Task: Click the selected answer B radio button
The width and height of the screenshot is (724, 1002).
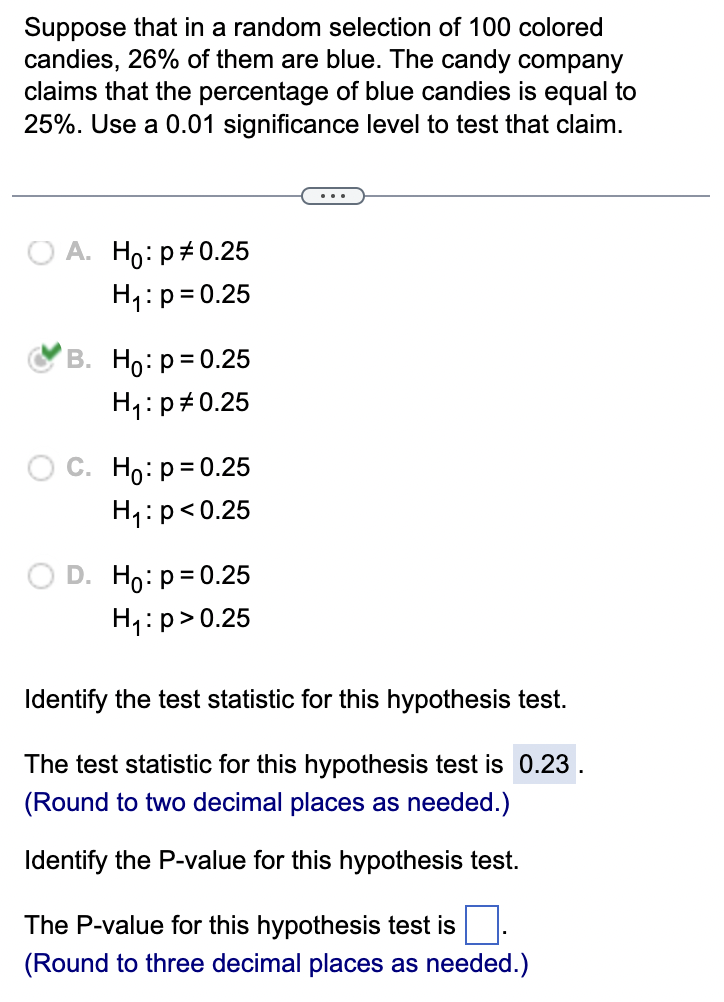Action: [x=41, y=360]
